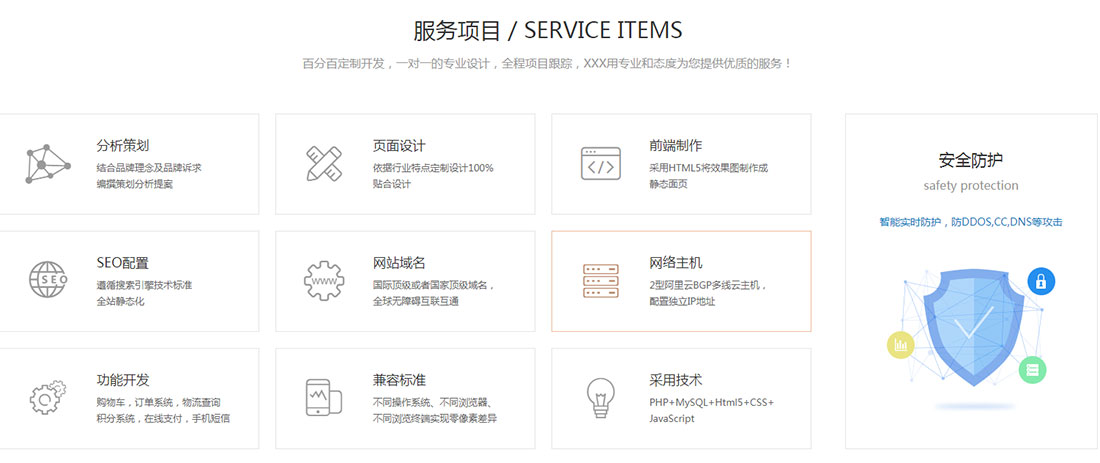Open the 网络主机 service title
This screenshot has width=1100, height=463.
676,262
